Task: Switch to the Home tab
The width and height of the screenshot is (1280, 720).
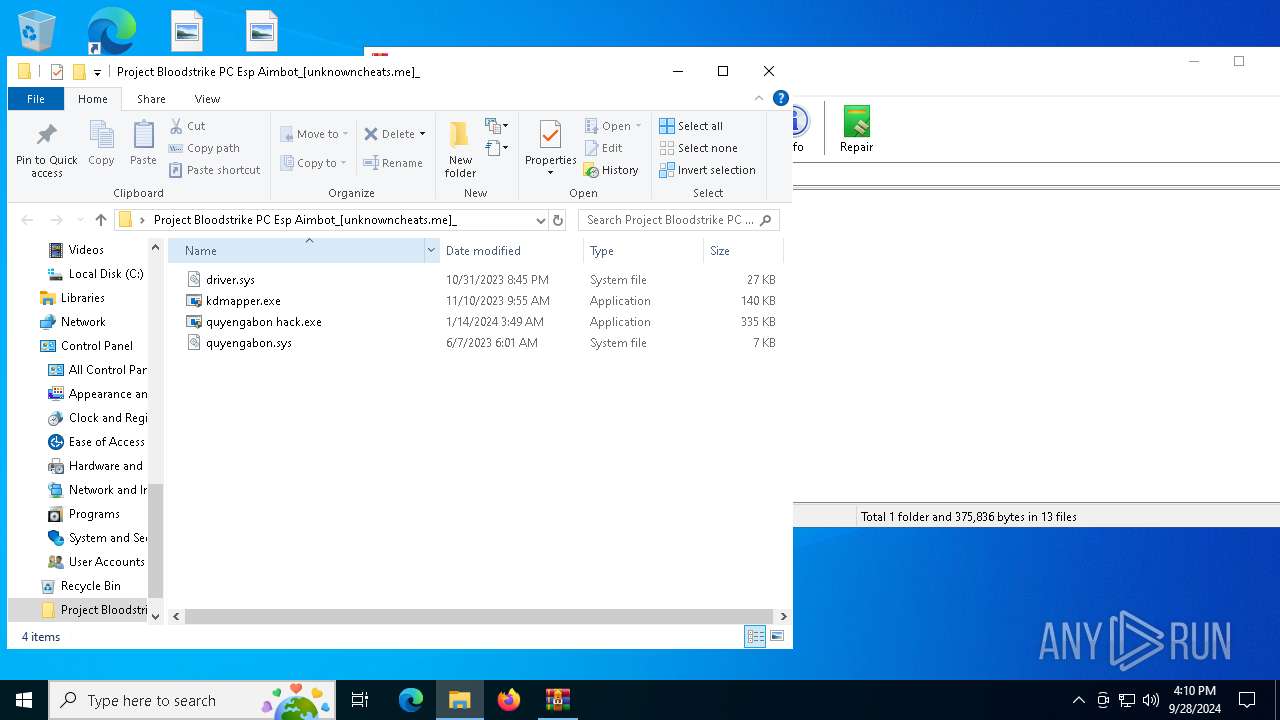Action: [x=93, y=99]
